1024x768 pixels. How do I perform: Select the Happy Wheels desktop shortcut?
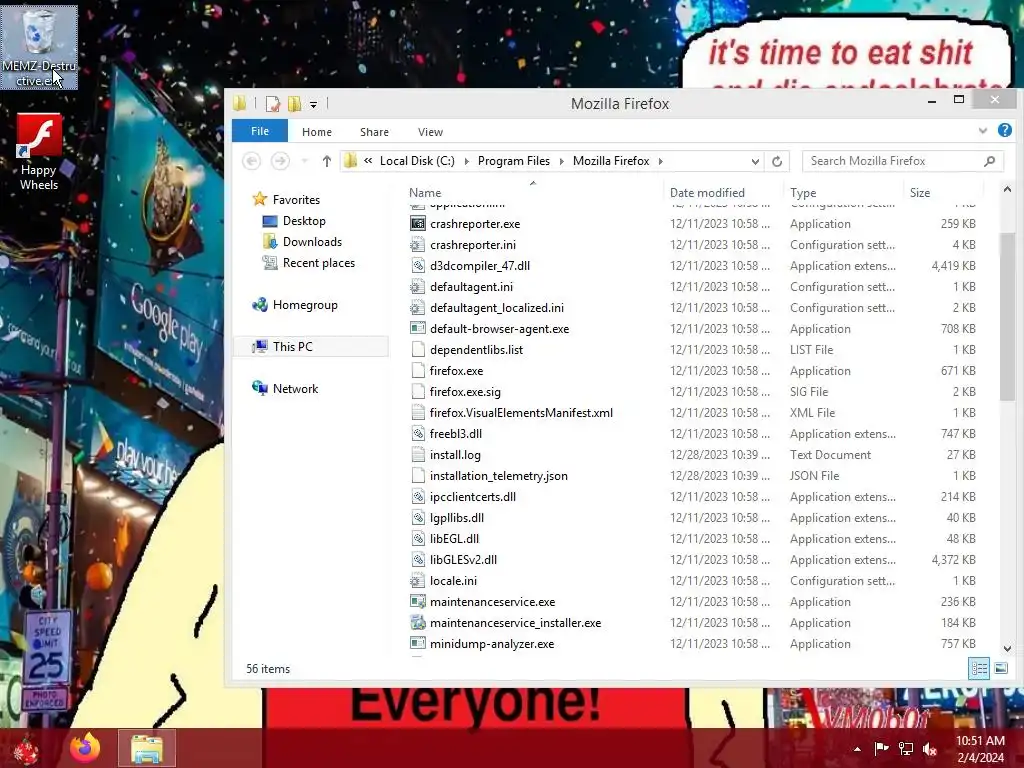pos(39,152)
